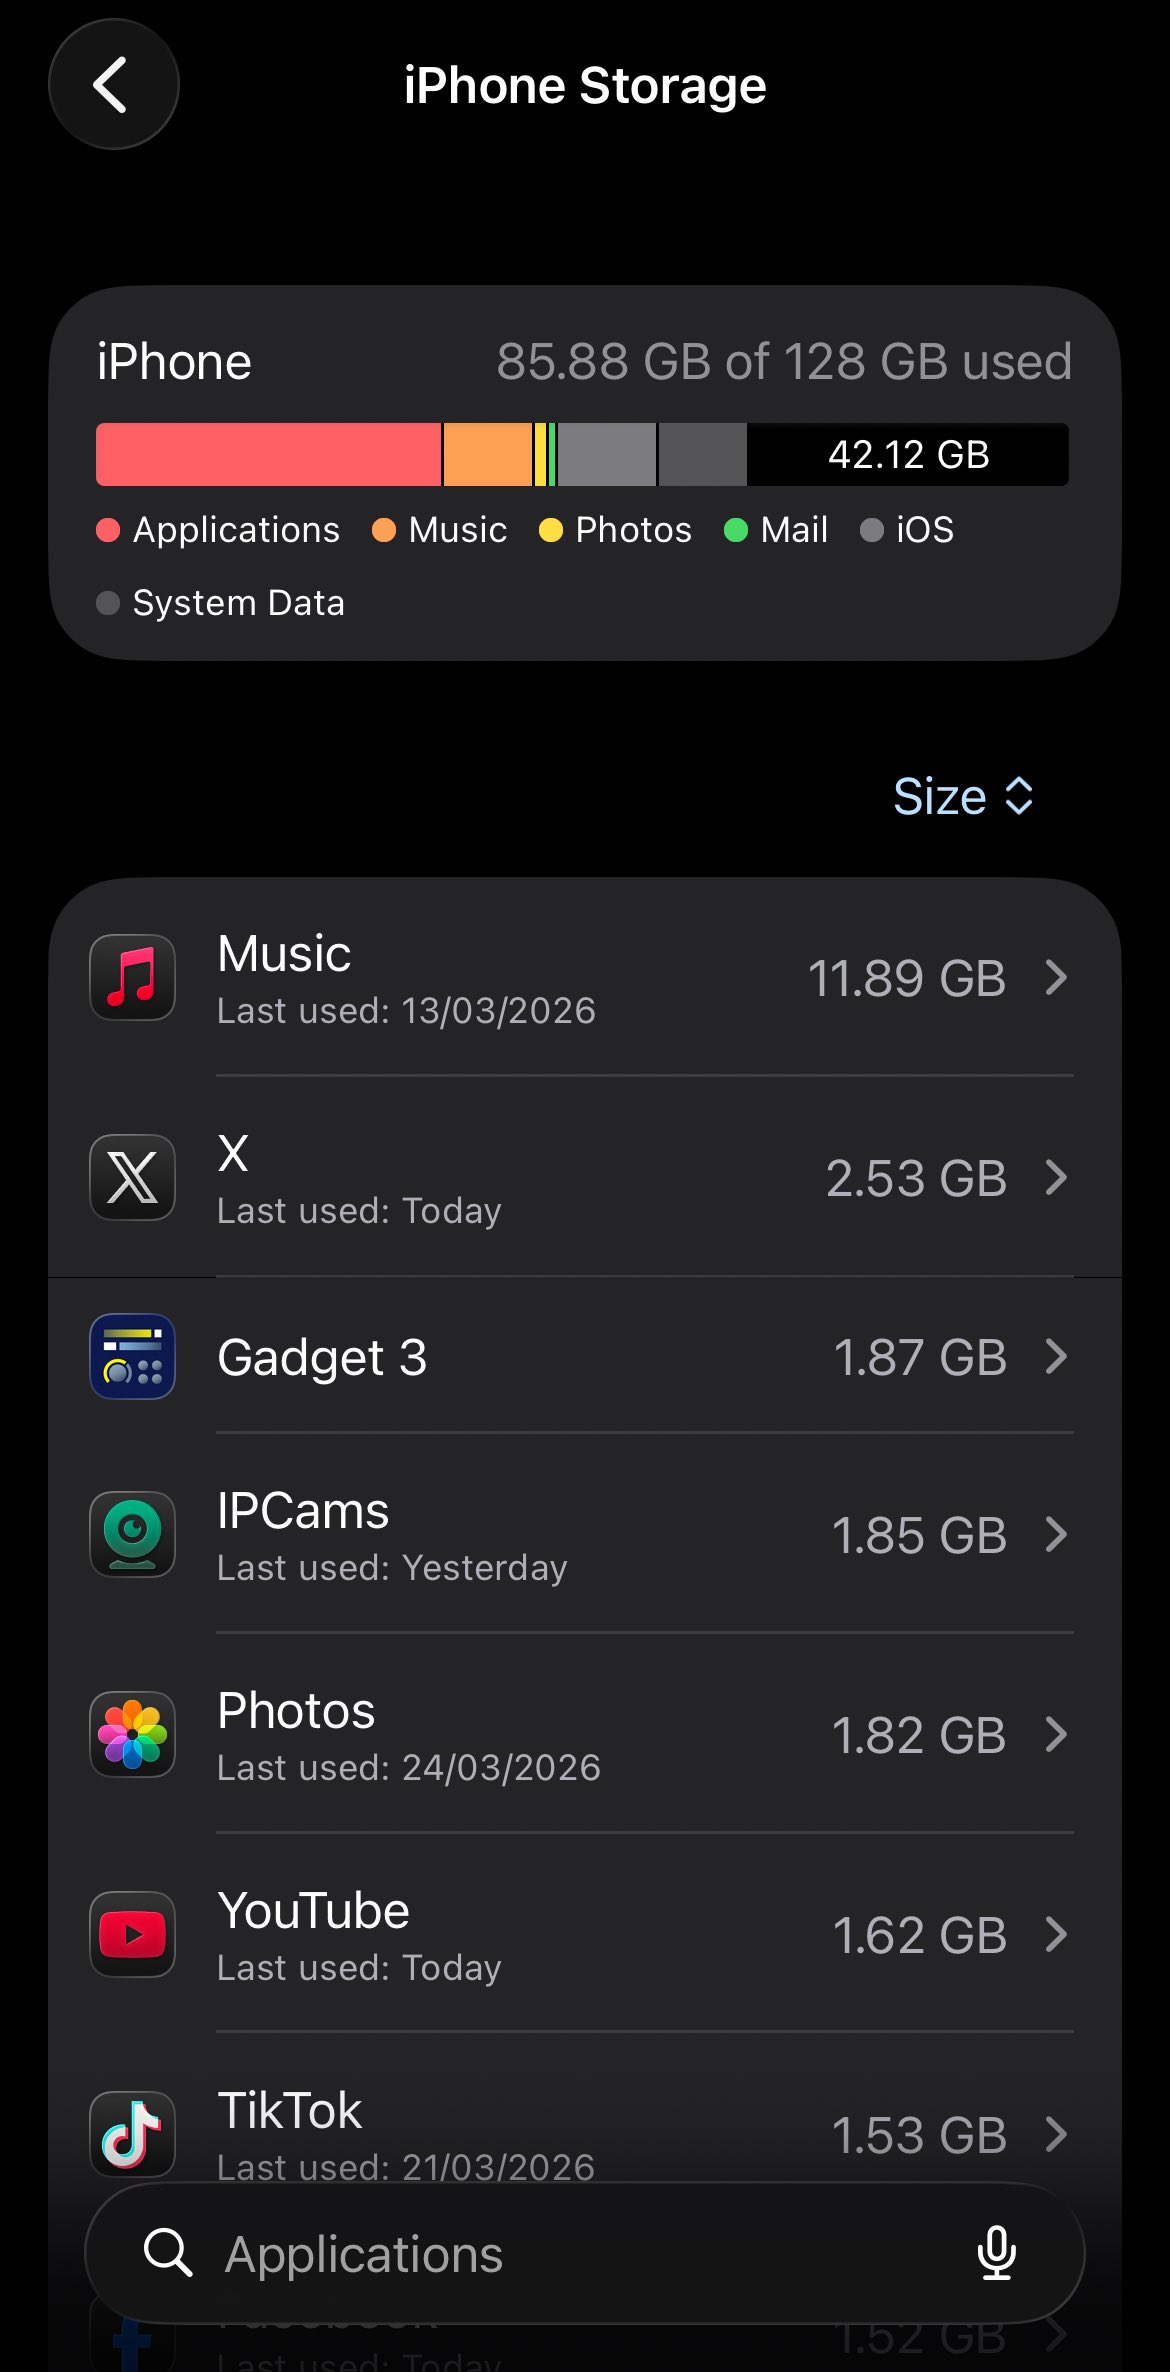Viewport: 1170px width, 2372px height.
Task: Expand the YouTube row chevron
Action: 1056,1934
